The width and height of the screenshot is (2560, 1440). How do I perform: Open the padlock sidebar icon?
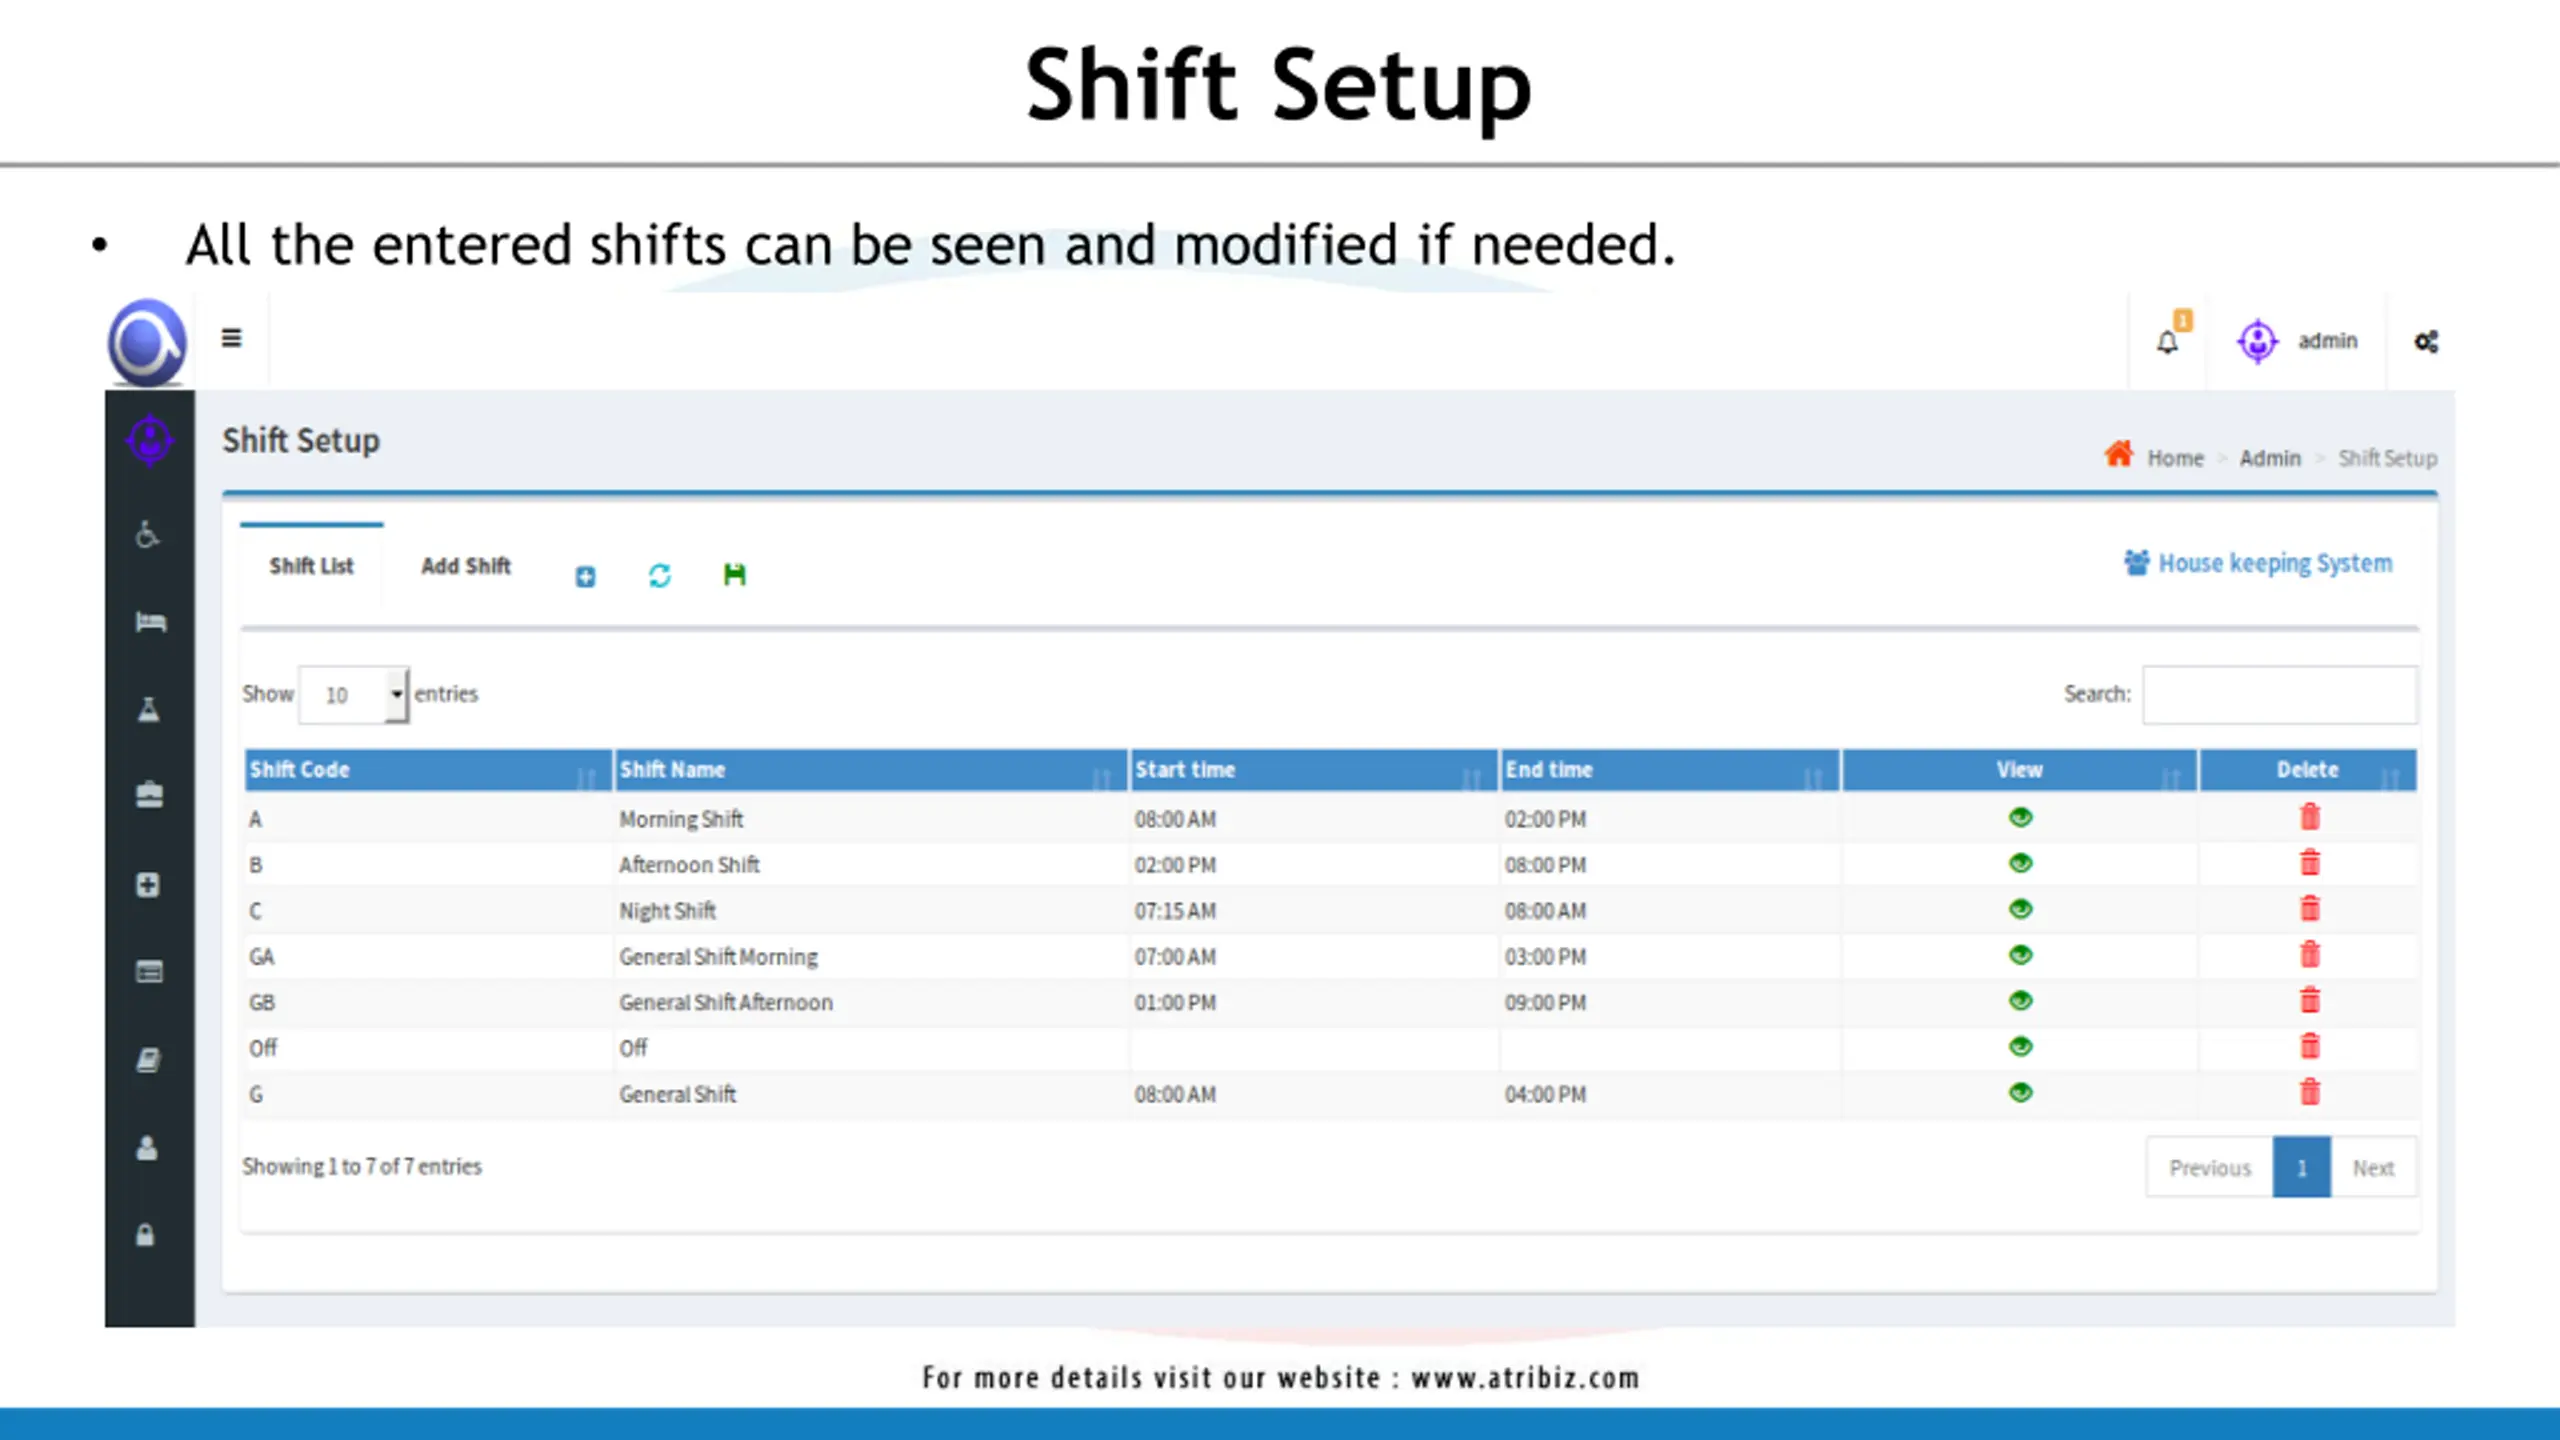point(145,1235)
